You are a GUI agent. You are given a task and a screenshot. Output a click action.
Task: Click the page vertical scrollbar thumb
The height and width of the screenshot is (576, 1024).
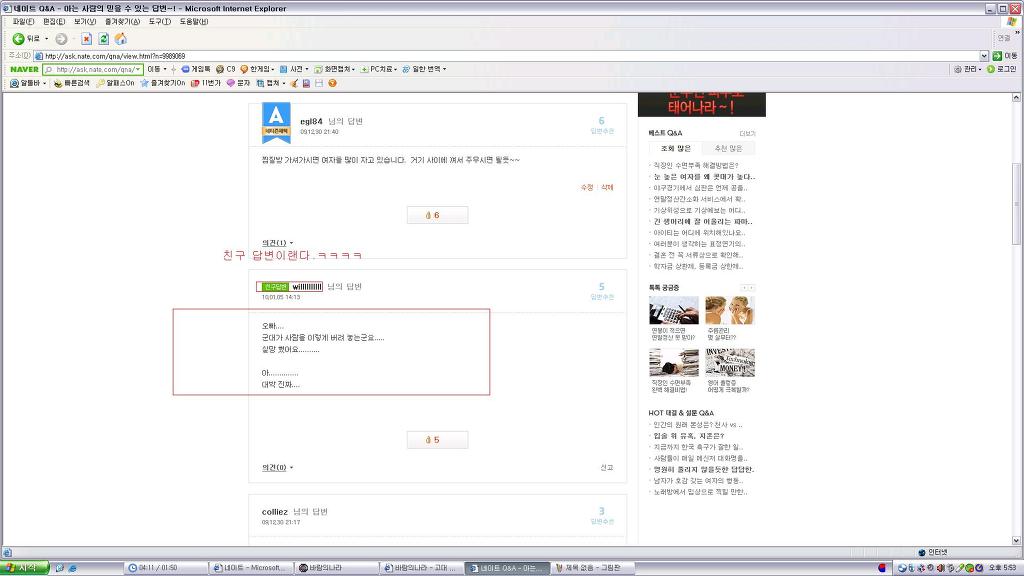tap(1016, 205)
